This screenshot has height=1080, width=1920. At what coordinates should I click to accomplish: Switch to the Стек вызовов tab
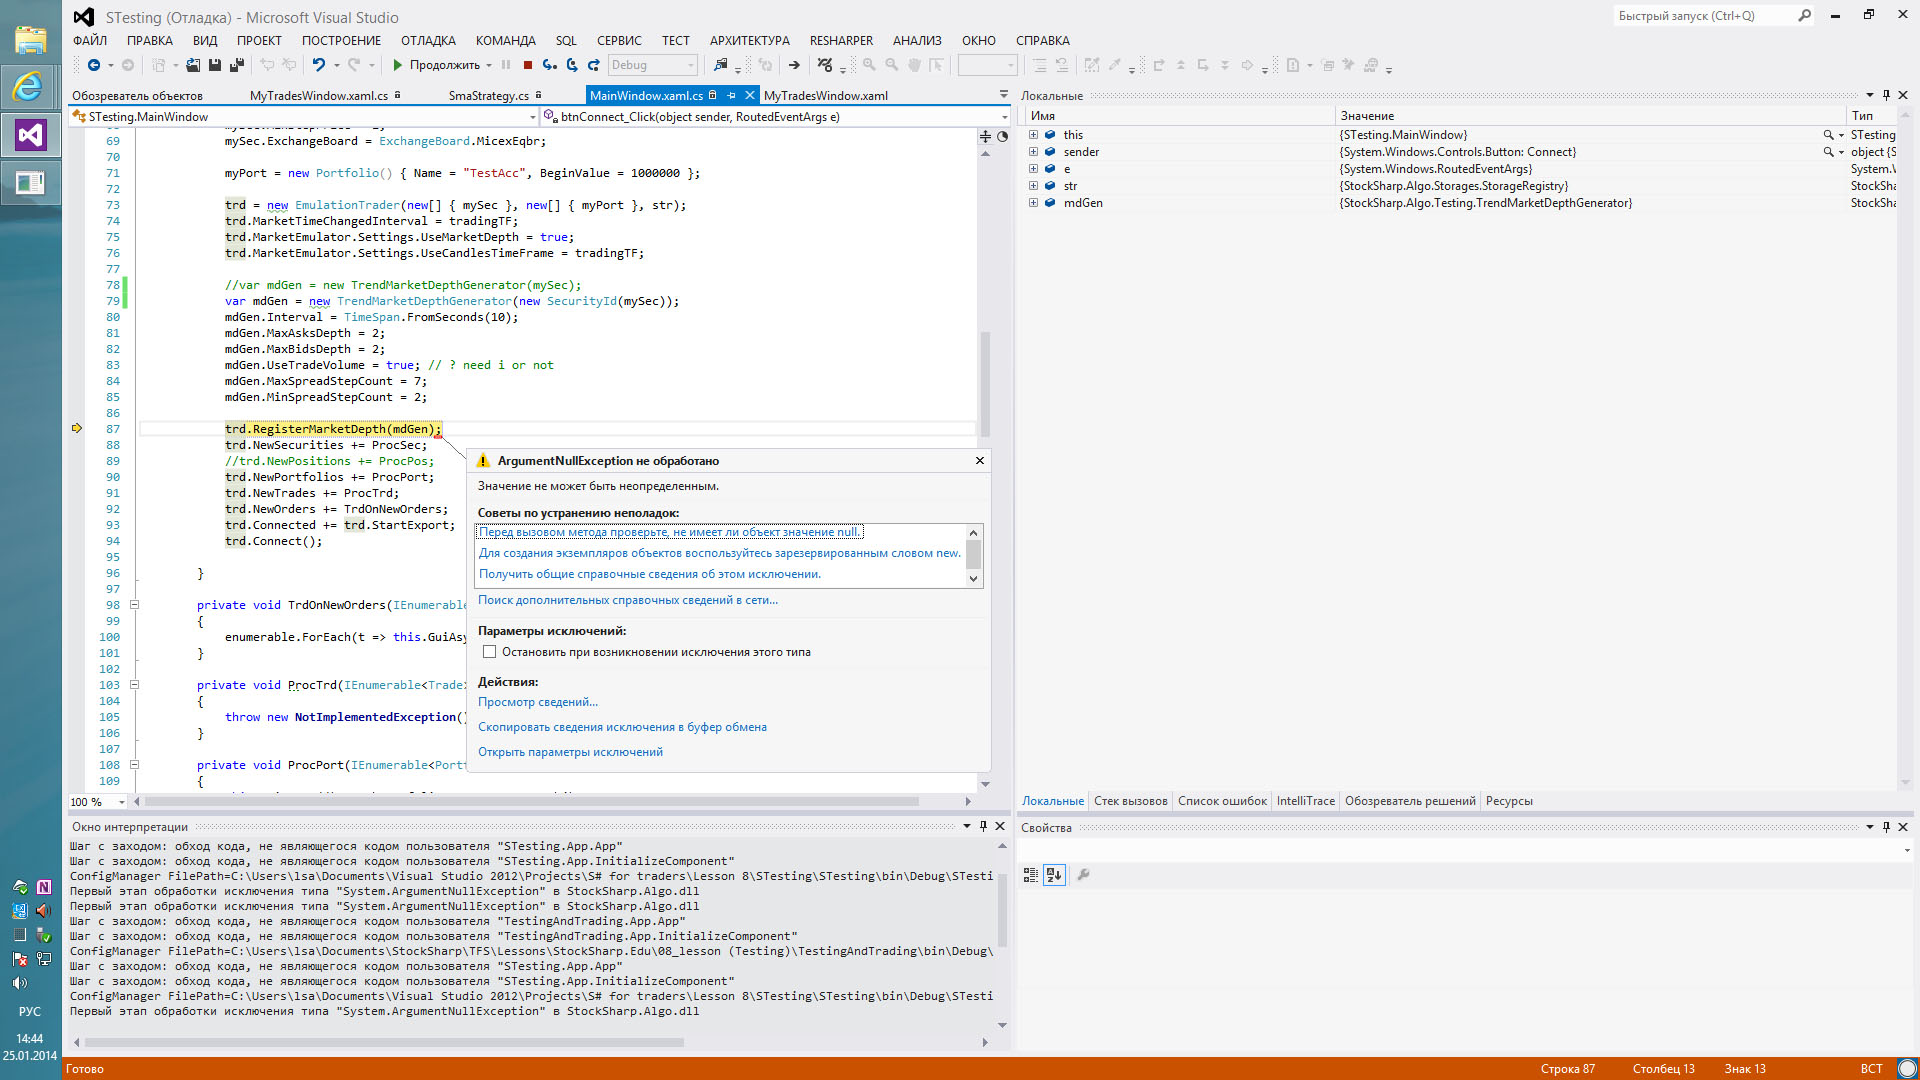[x=1130, y=801]
